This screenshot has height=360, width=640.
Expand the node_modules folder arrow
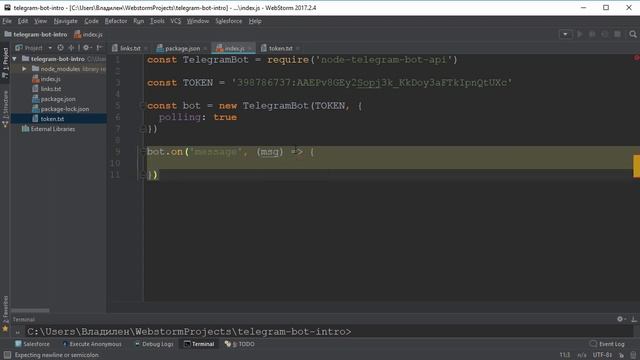[x=24, y=69]
